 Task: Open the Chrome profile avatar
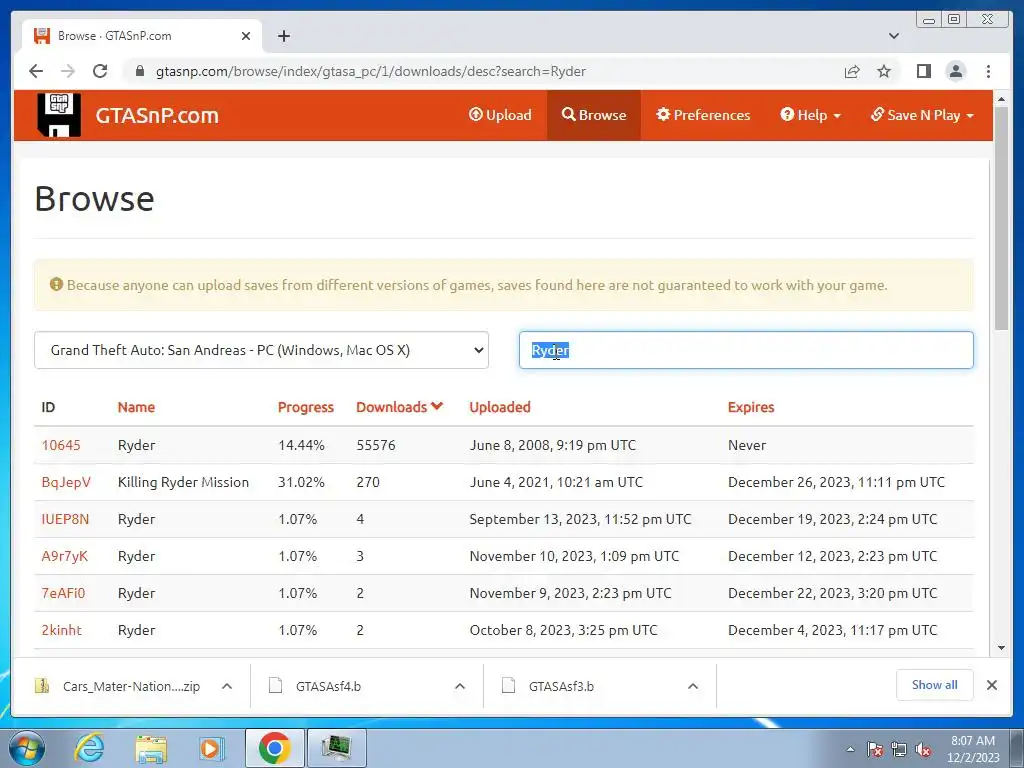tap(955, 71)
